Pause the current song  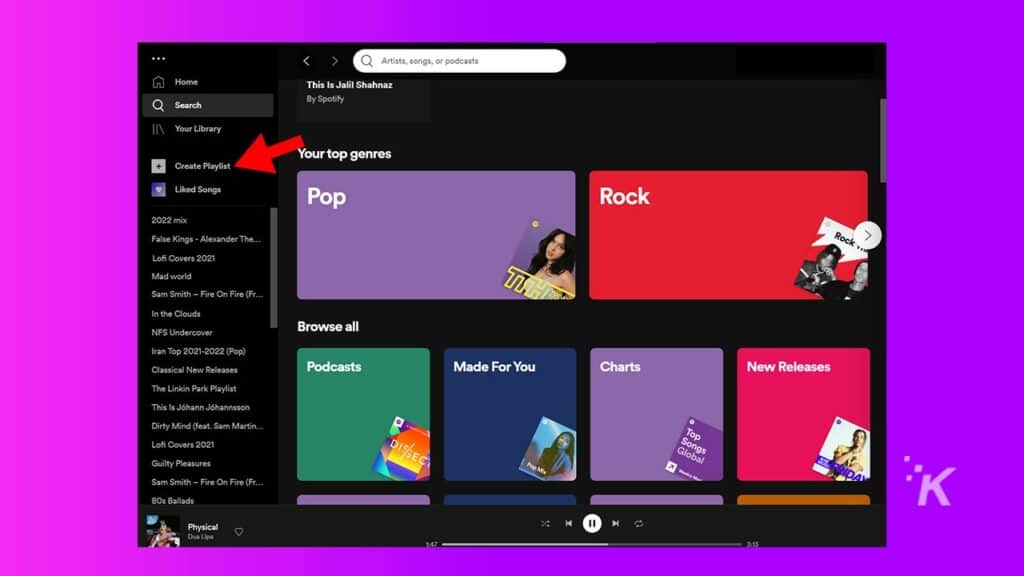pyautogui.click(x=592, y=524)
